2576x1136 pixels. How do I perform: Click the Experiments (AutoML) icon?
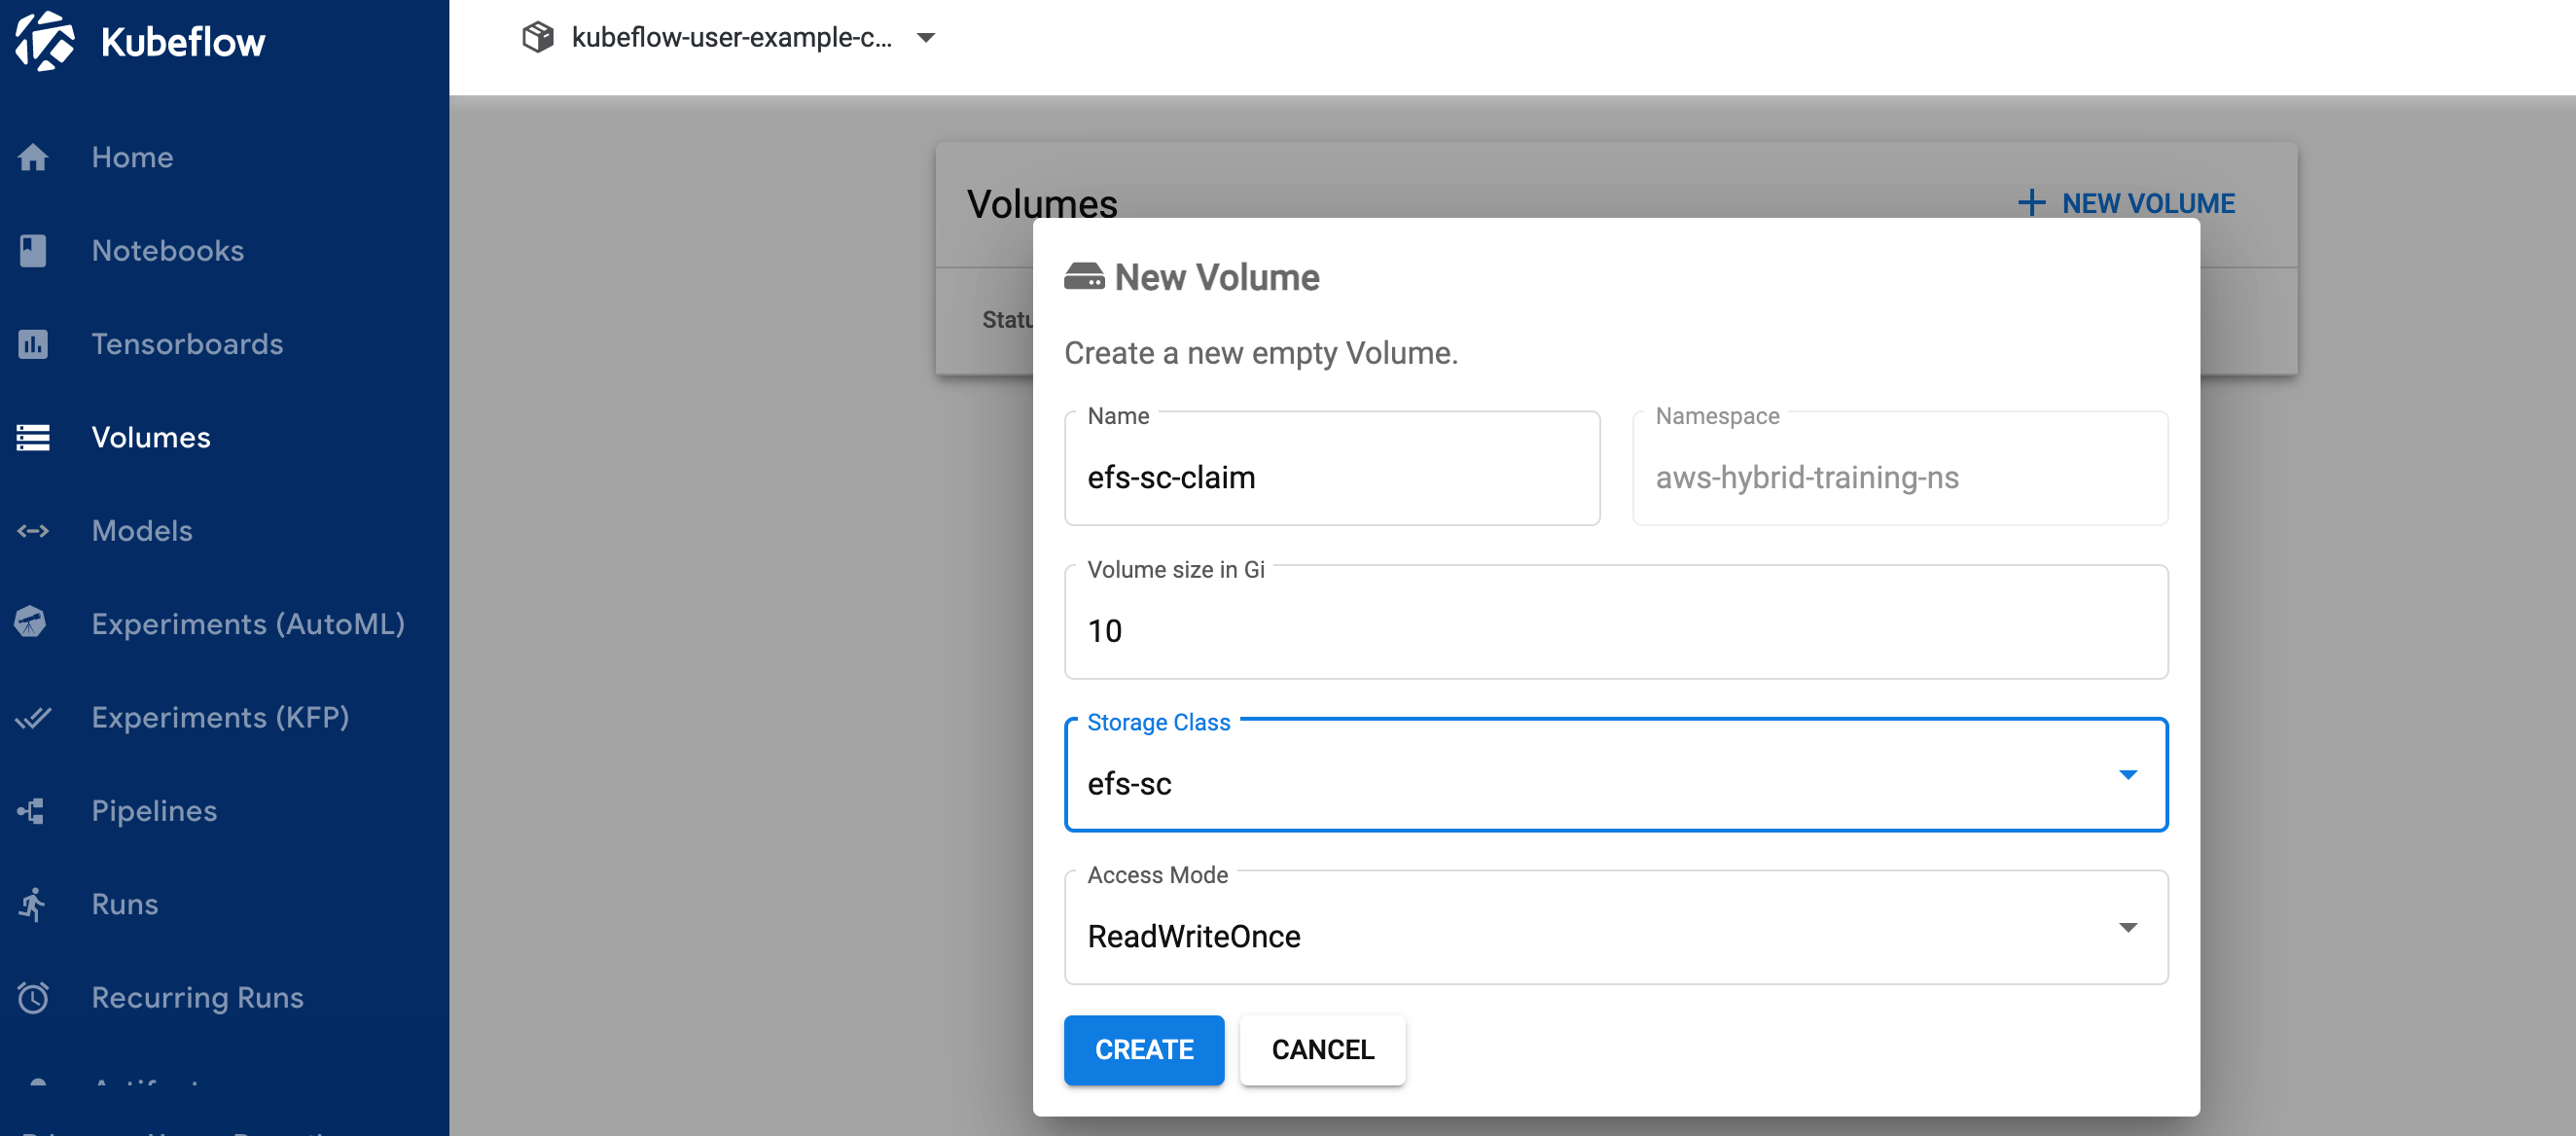tap(31, 623)
